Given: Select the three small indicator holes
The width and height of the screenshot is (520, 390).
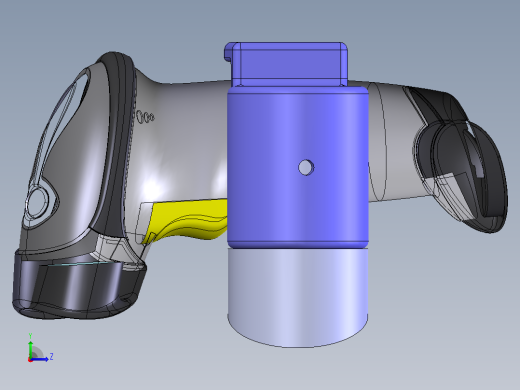Looking at the screenshot, I should tap(145, 117).
